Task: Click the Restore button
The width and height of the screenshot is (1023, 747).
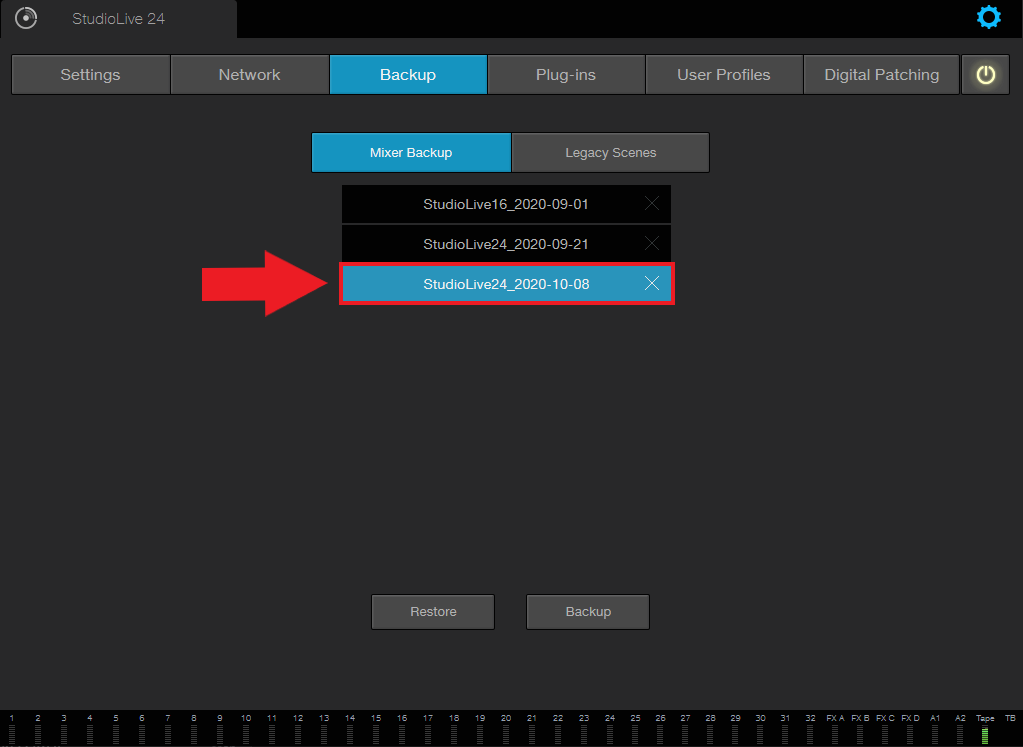Action: [433, 611]
